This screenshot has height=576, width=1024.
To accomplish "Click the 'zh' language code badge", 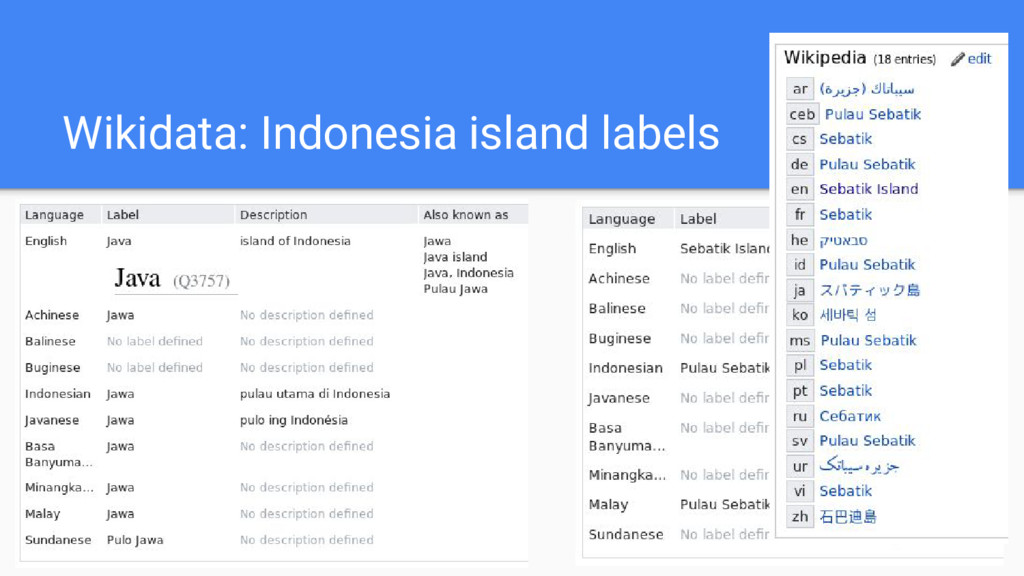I will click(x=800, y=517).
